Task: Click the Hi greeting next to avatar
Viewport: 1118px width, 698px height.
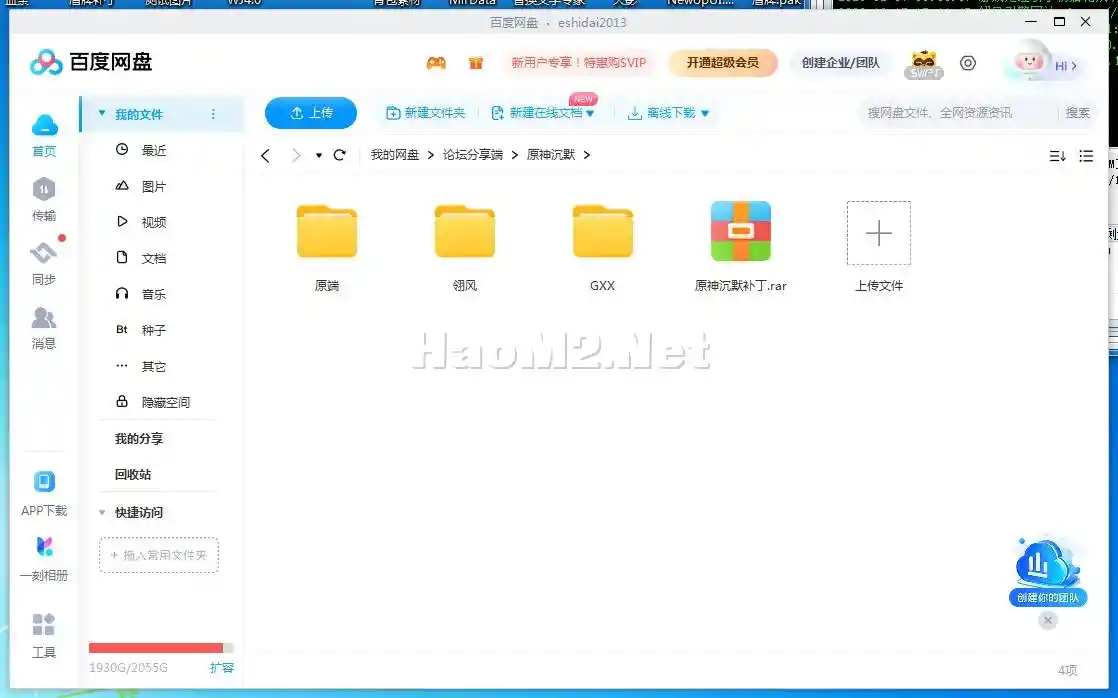Action: 1065,66
